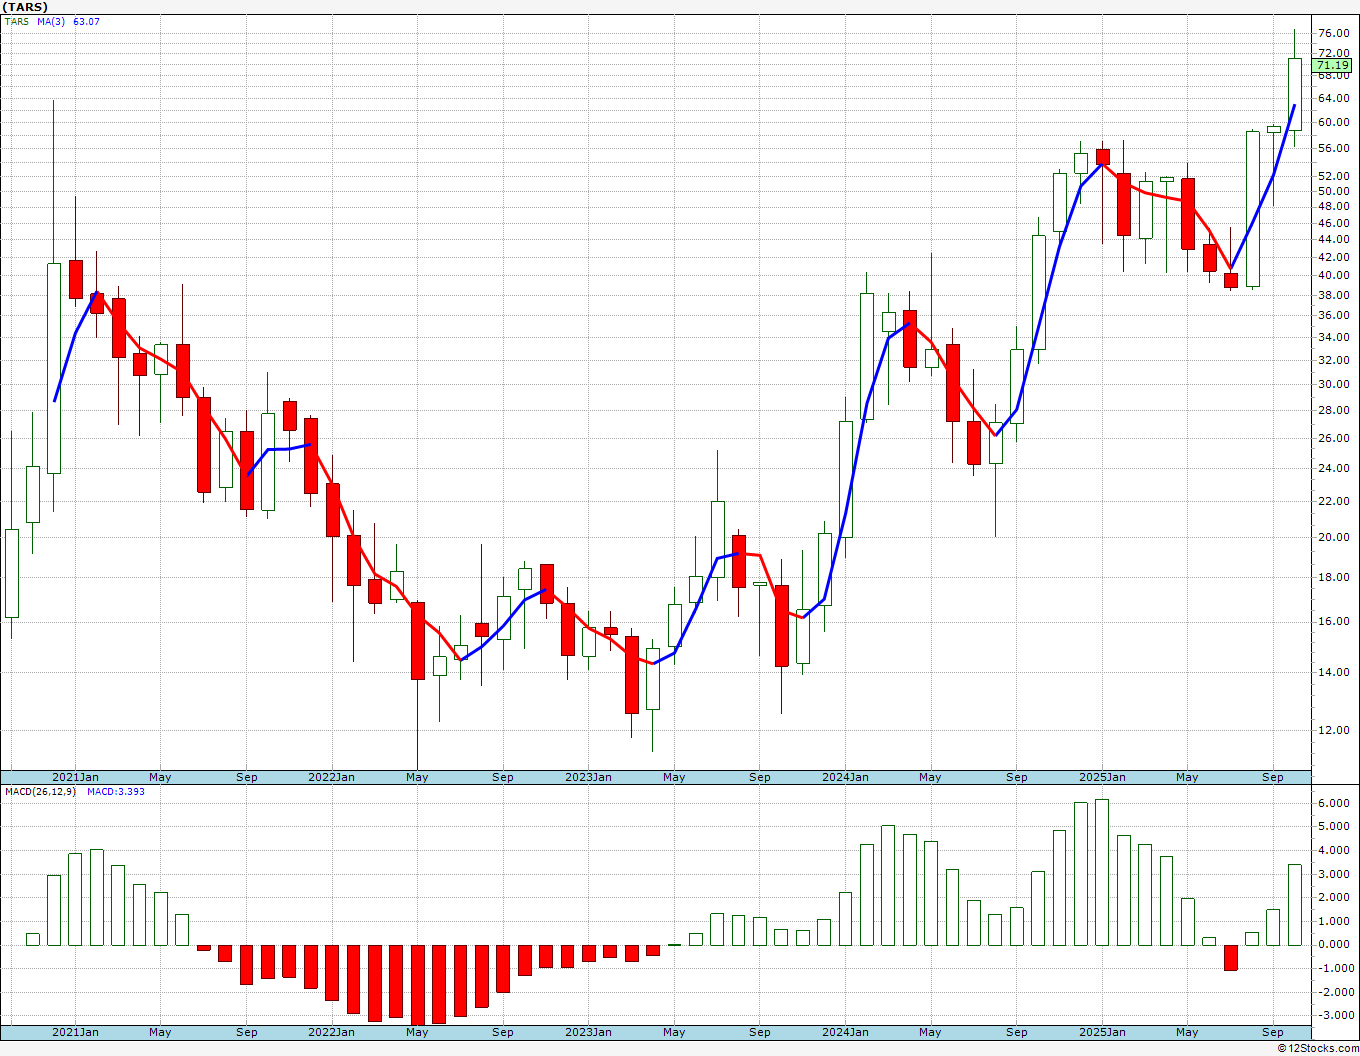Click the 2.000 MACD axis label
Screen dimensions: 1360x1056
coord(1335,897)
